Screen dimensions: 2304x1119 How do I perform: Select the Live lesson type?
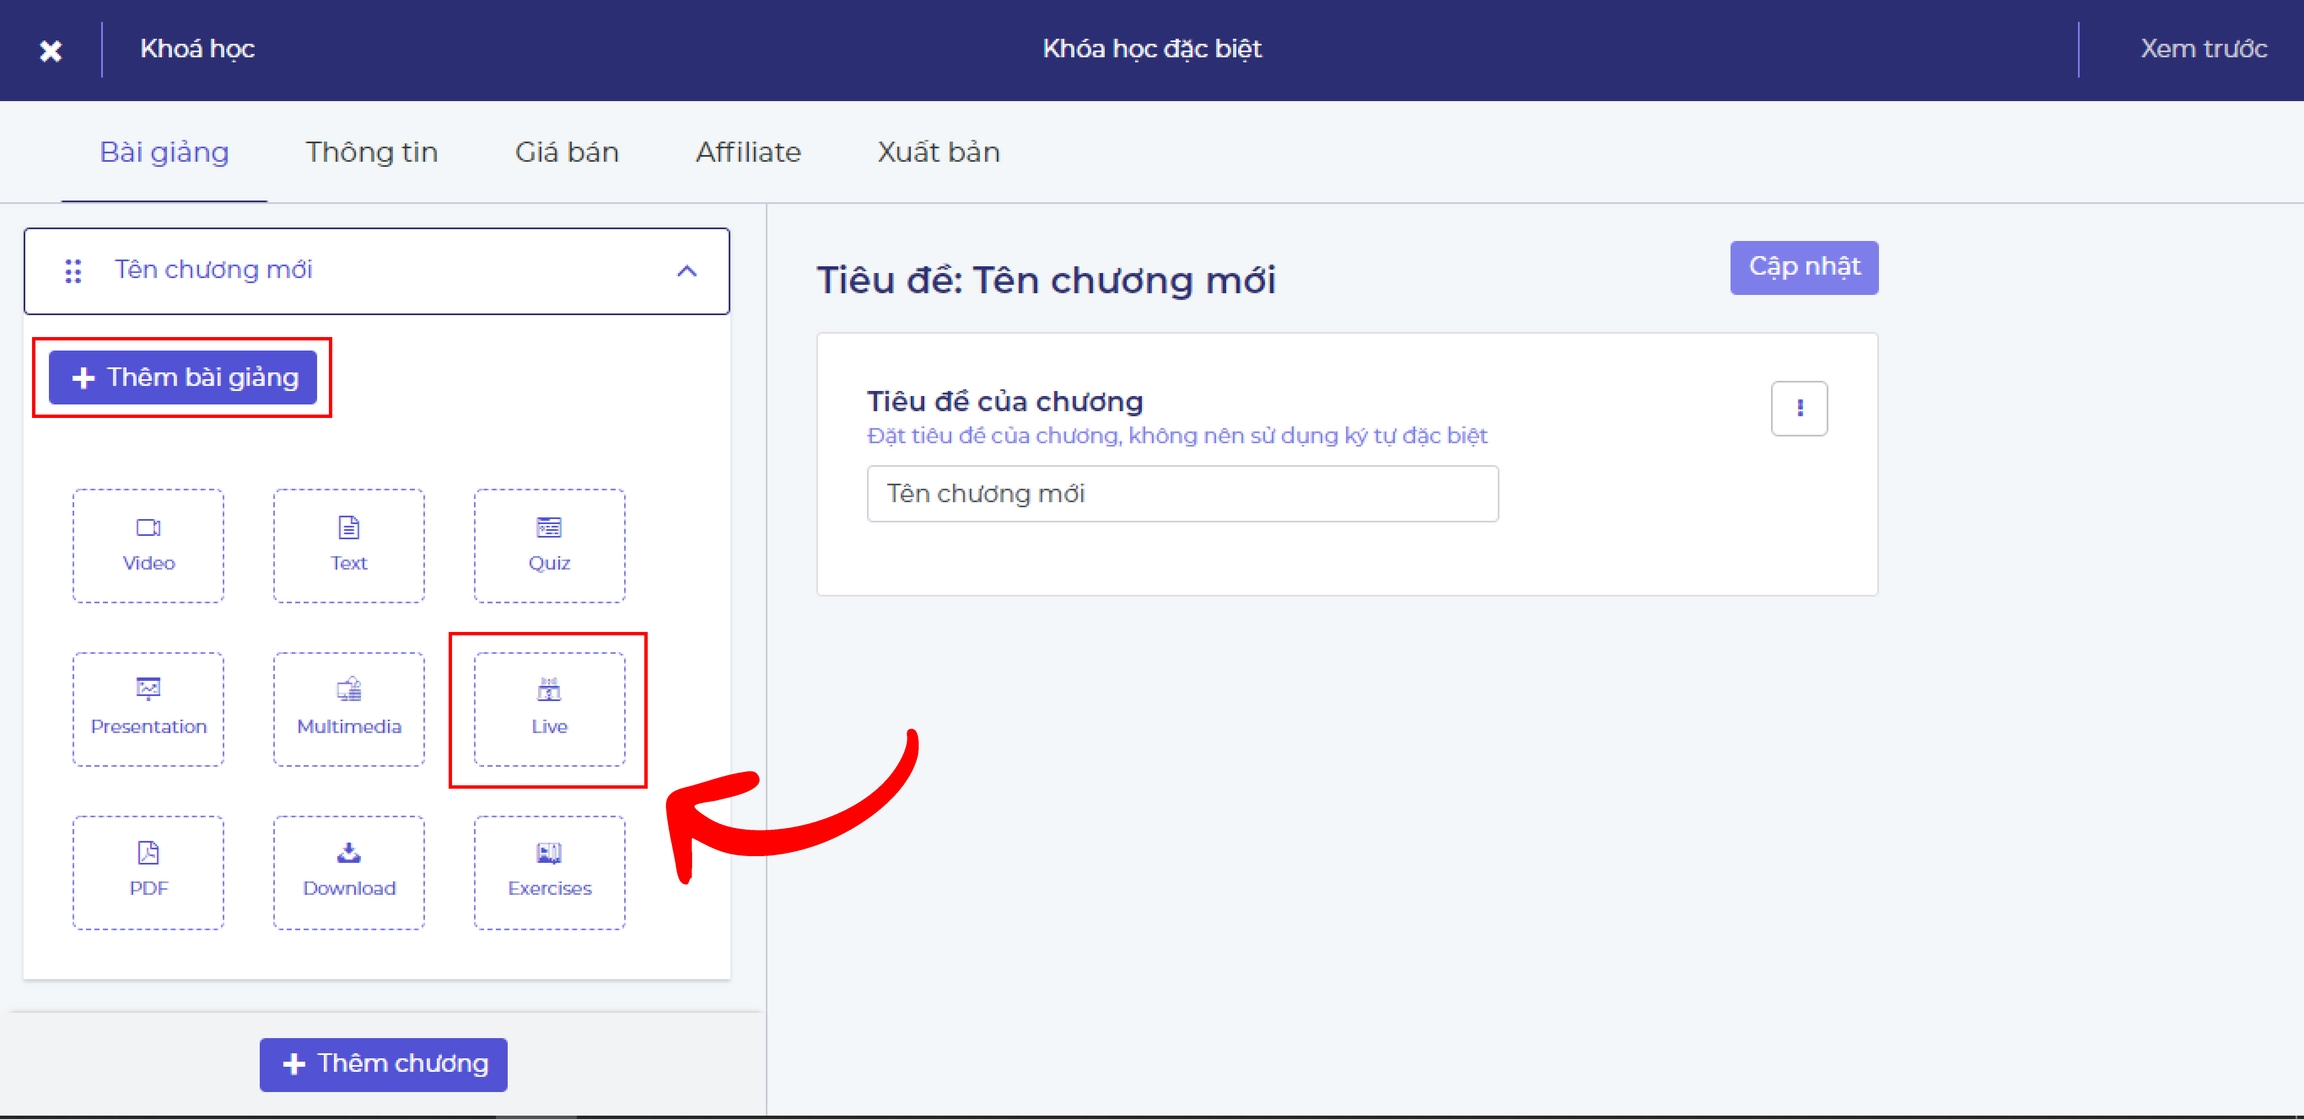[x=549, y=708]
